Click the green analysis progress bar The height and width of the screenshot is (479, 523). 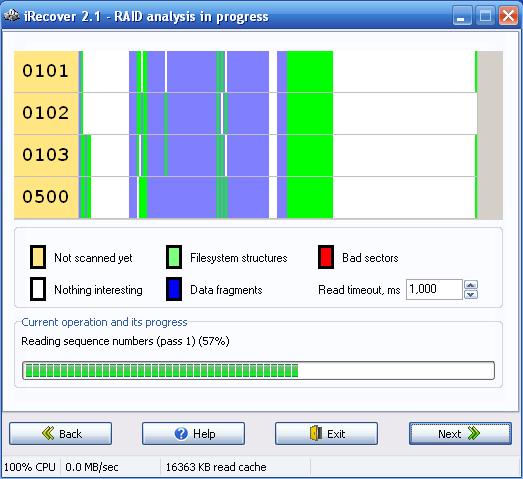[x=258, y=370]
